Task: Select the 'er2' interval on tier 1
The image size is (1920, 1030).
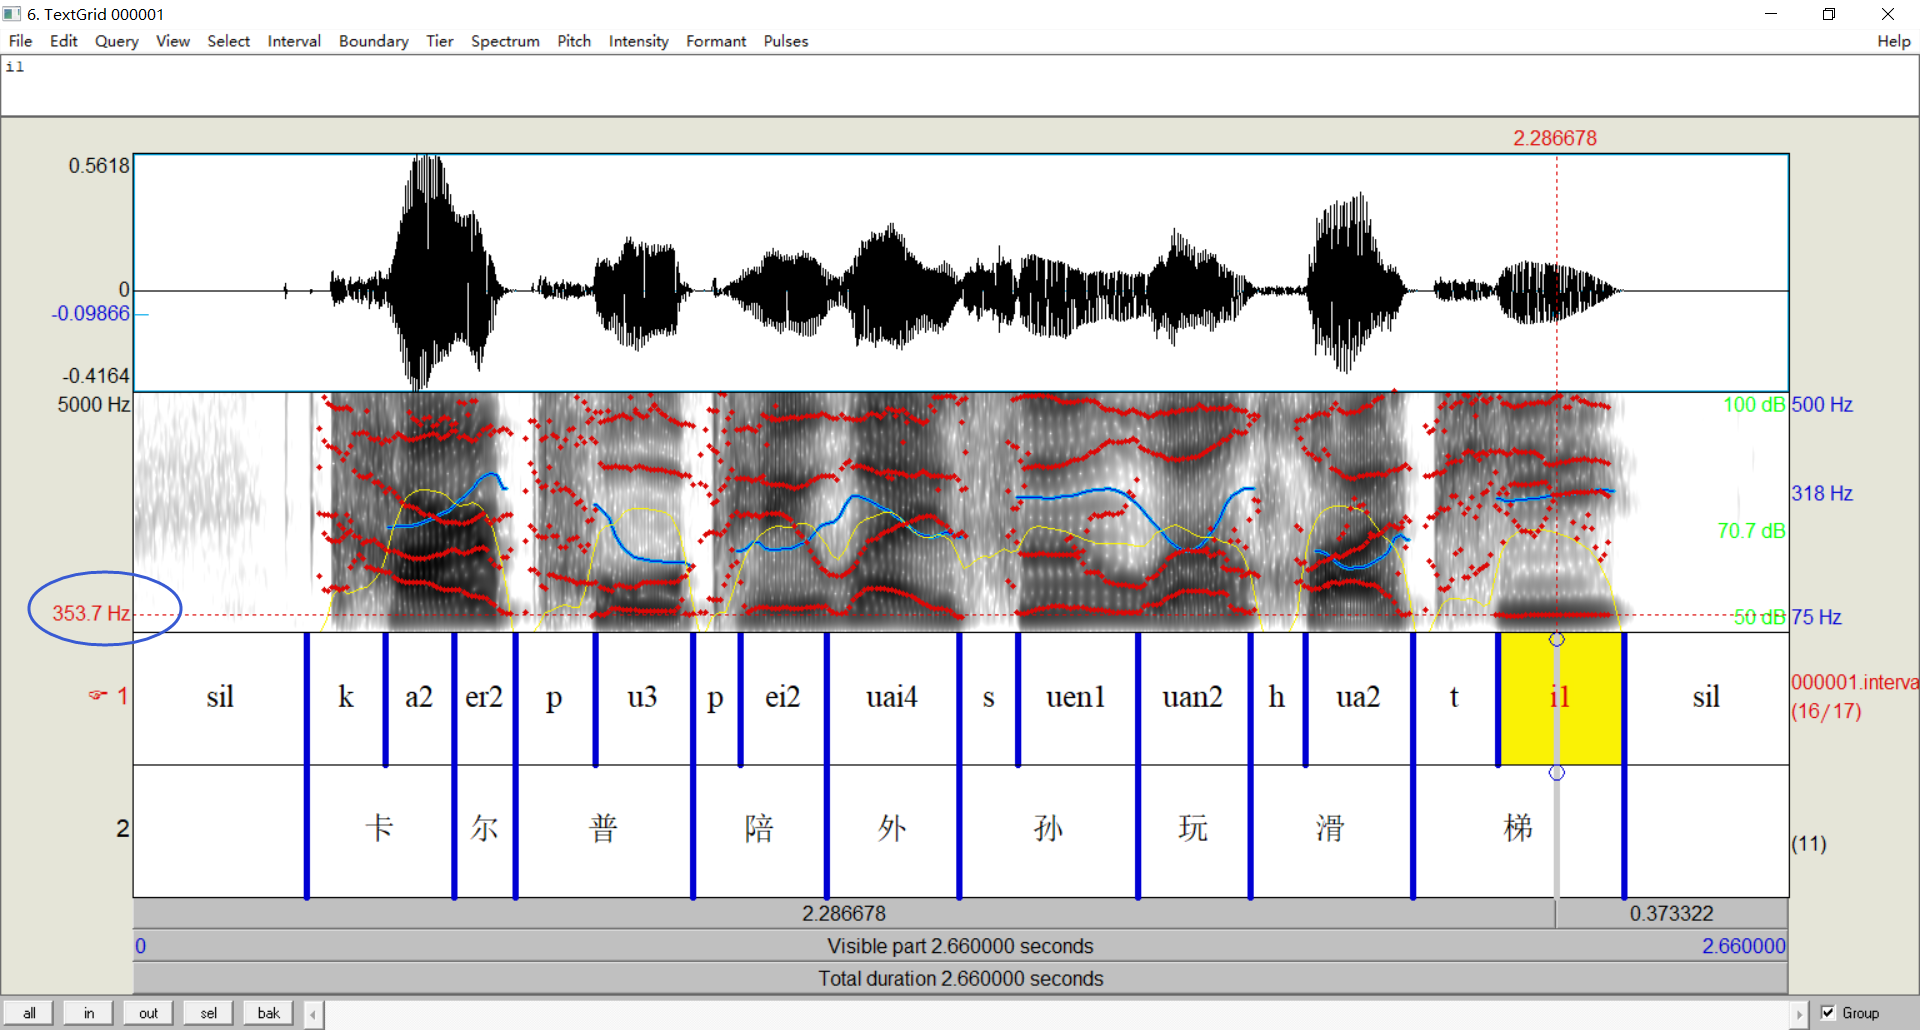Action: (x=484, y=697)
